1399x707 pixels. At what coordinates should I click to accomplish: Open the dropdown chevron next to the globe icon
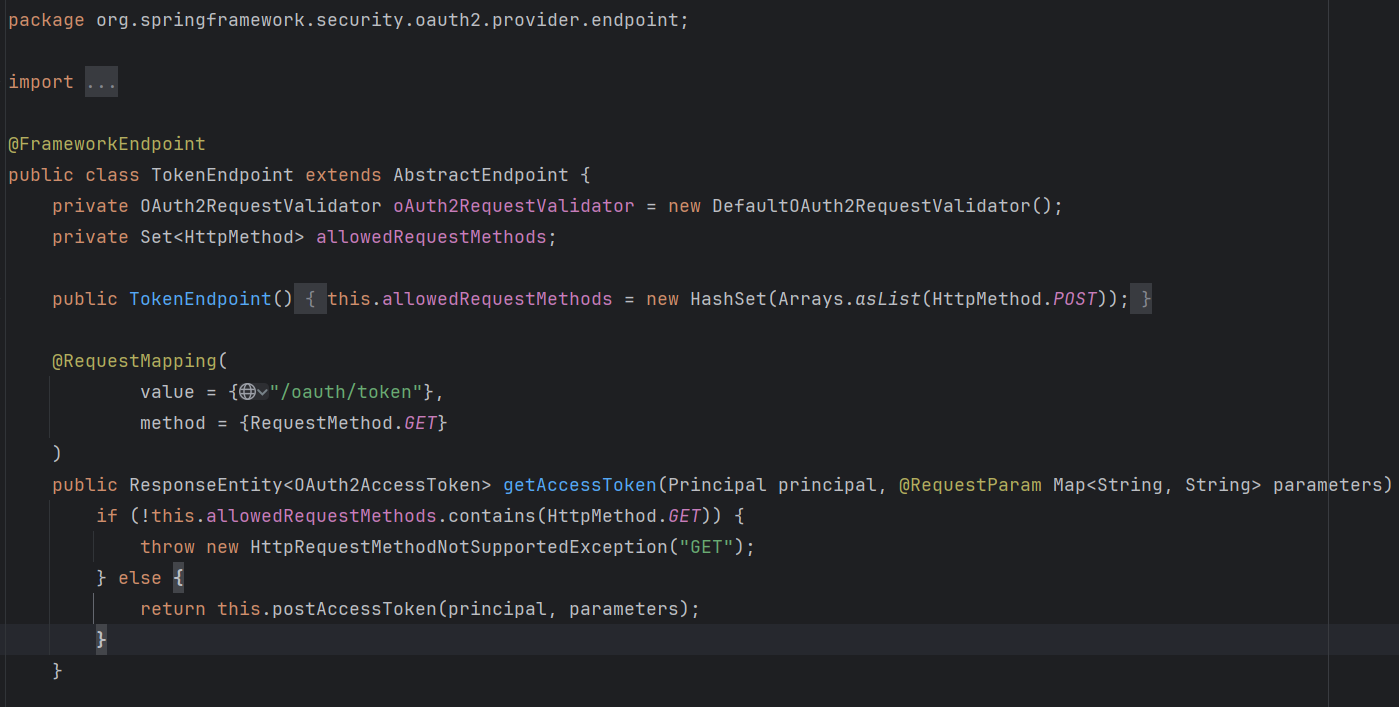click(262, 392)
